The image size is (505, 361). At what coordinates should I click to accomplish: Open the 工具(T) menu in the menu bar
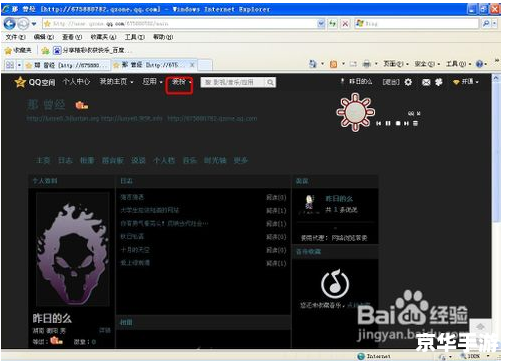135,37
